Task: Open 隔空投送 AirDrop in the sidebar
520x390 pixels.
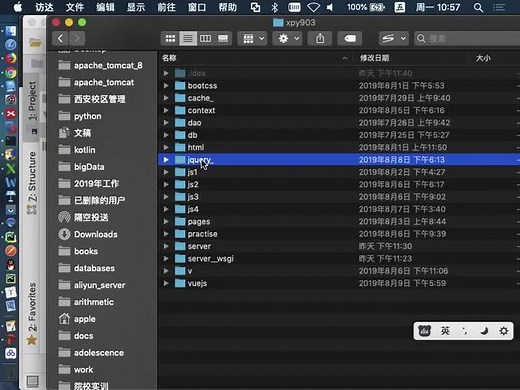Action: (x=83, y=217)
